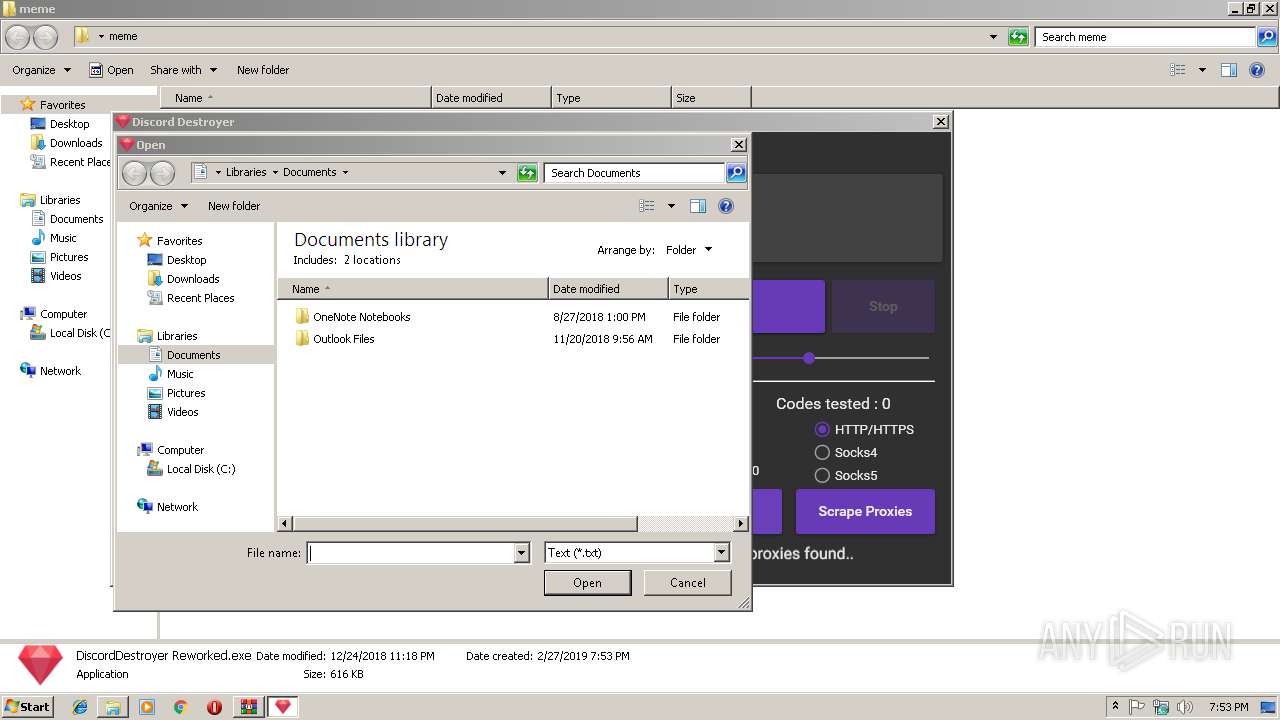Sort by the Name column in the Open dialog

pyautogui.click(x=413, y=289)
